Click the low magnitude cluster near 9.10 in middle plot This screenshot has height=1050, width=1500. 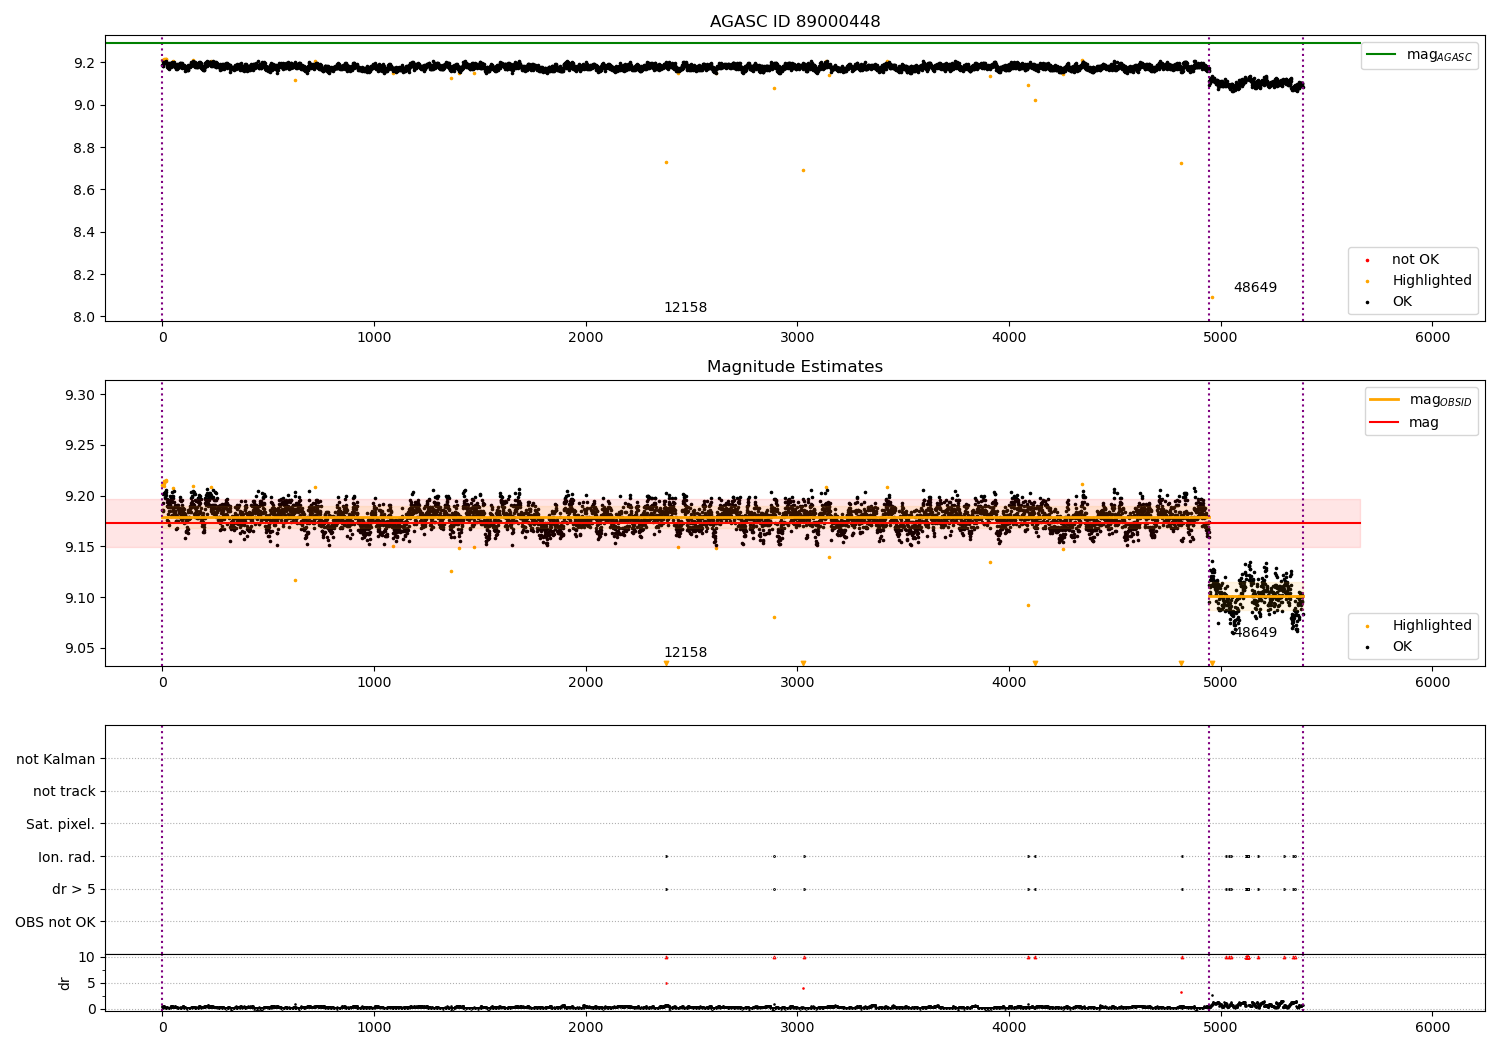point(1256,595)
